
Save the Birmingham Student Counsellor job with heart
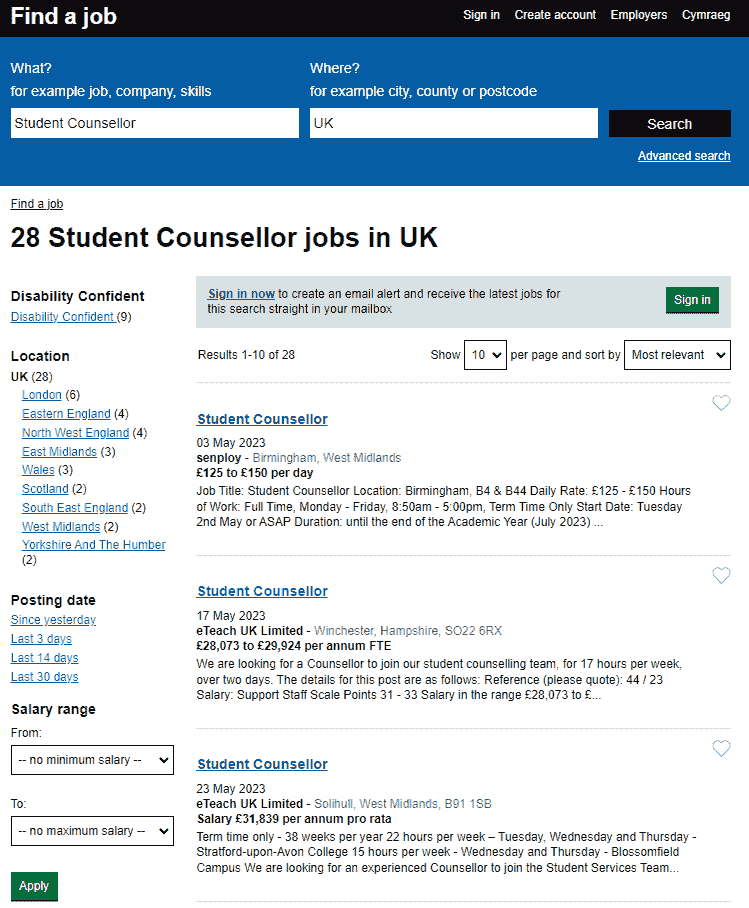click(721, 403)
